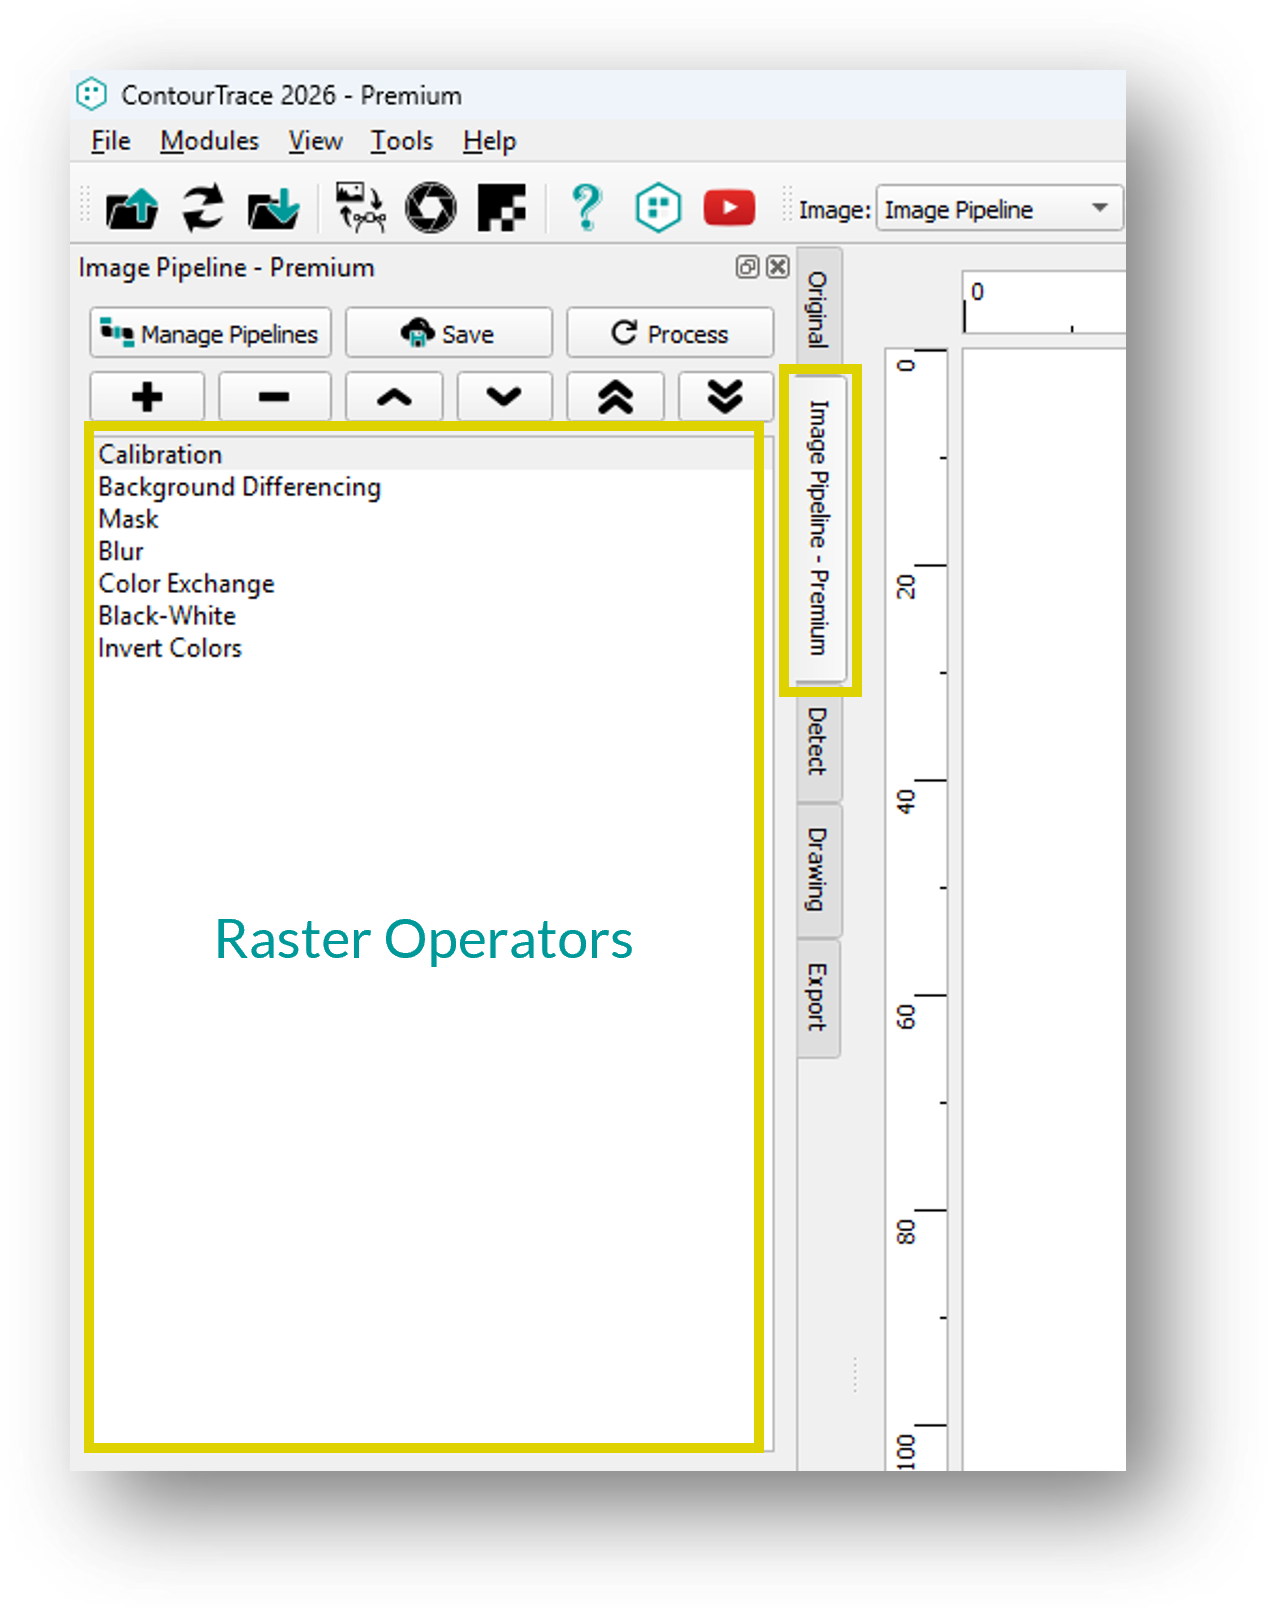Click the camera aperture icon

tap(430, 208)
